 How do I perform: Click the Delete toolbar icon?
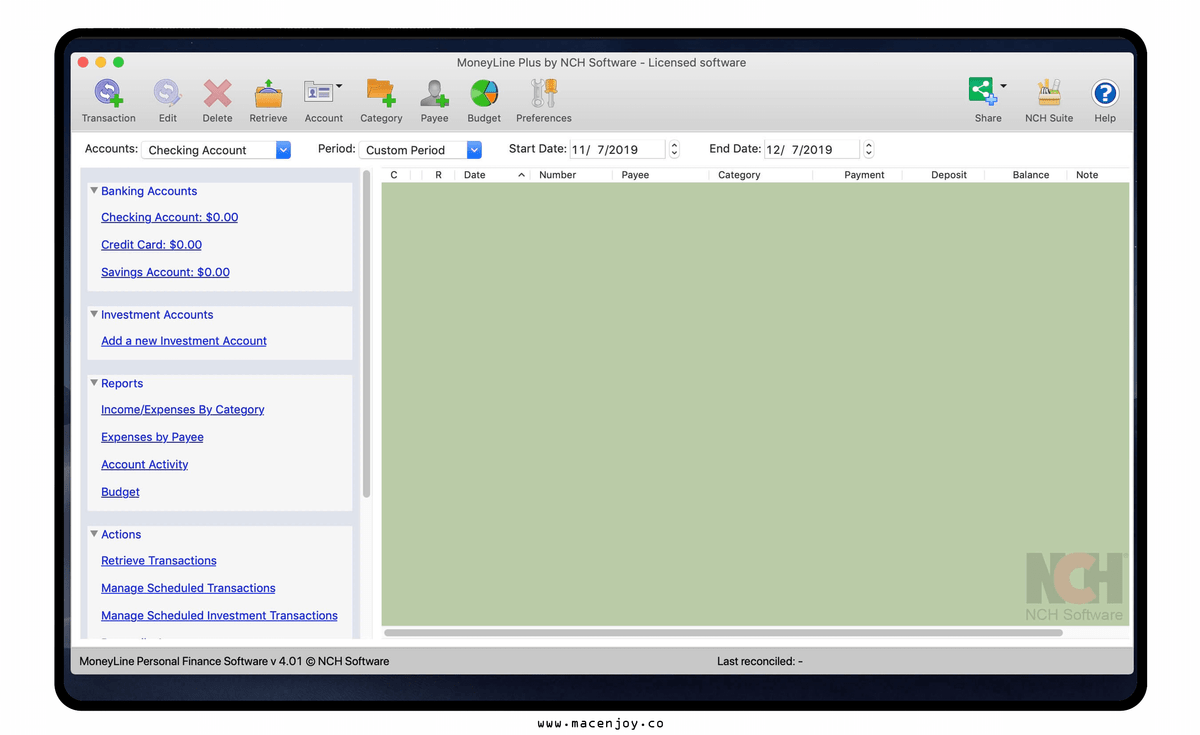[x=217, y=101]
